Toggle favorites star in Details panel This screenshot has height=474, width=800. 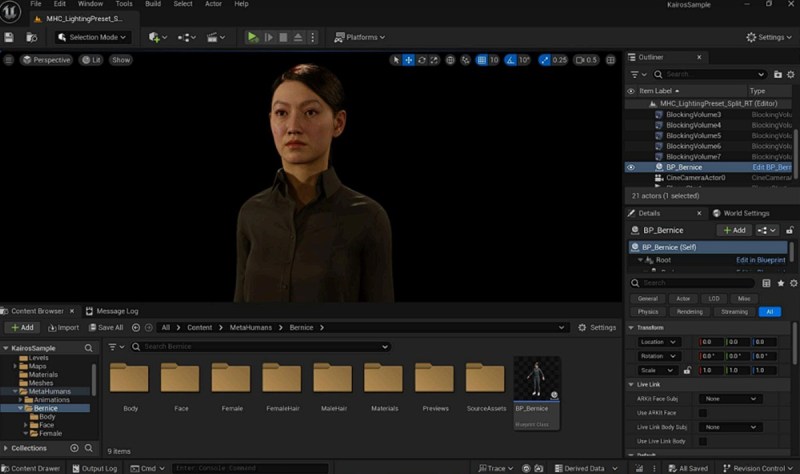tap(781, 283)
